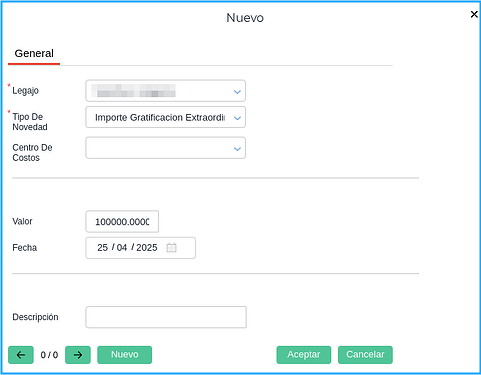Open the calendar picker icon in Fecha
The image size is (481, 375).
click(x=171, y=248)
